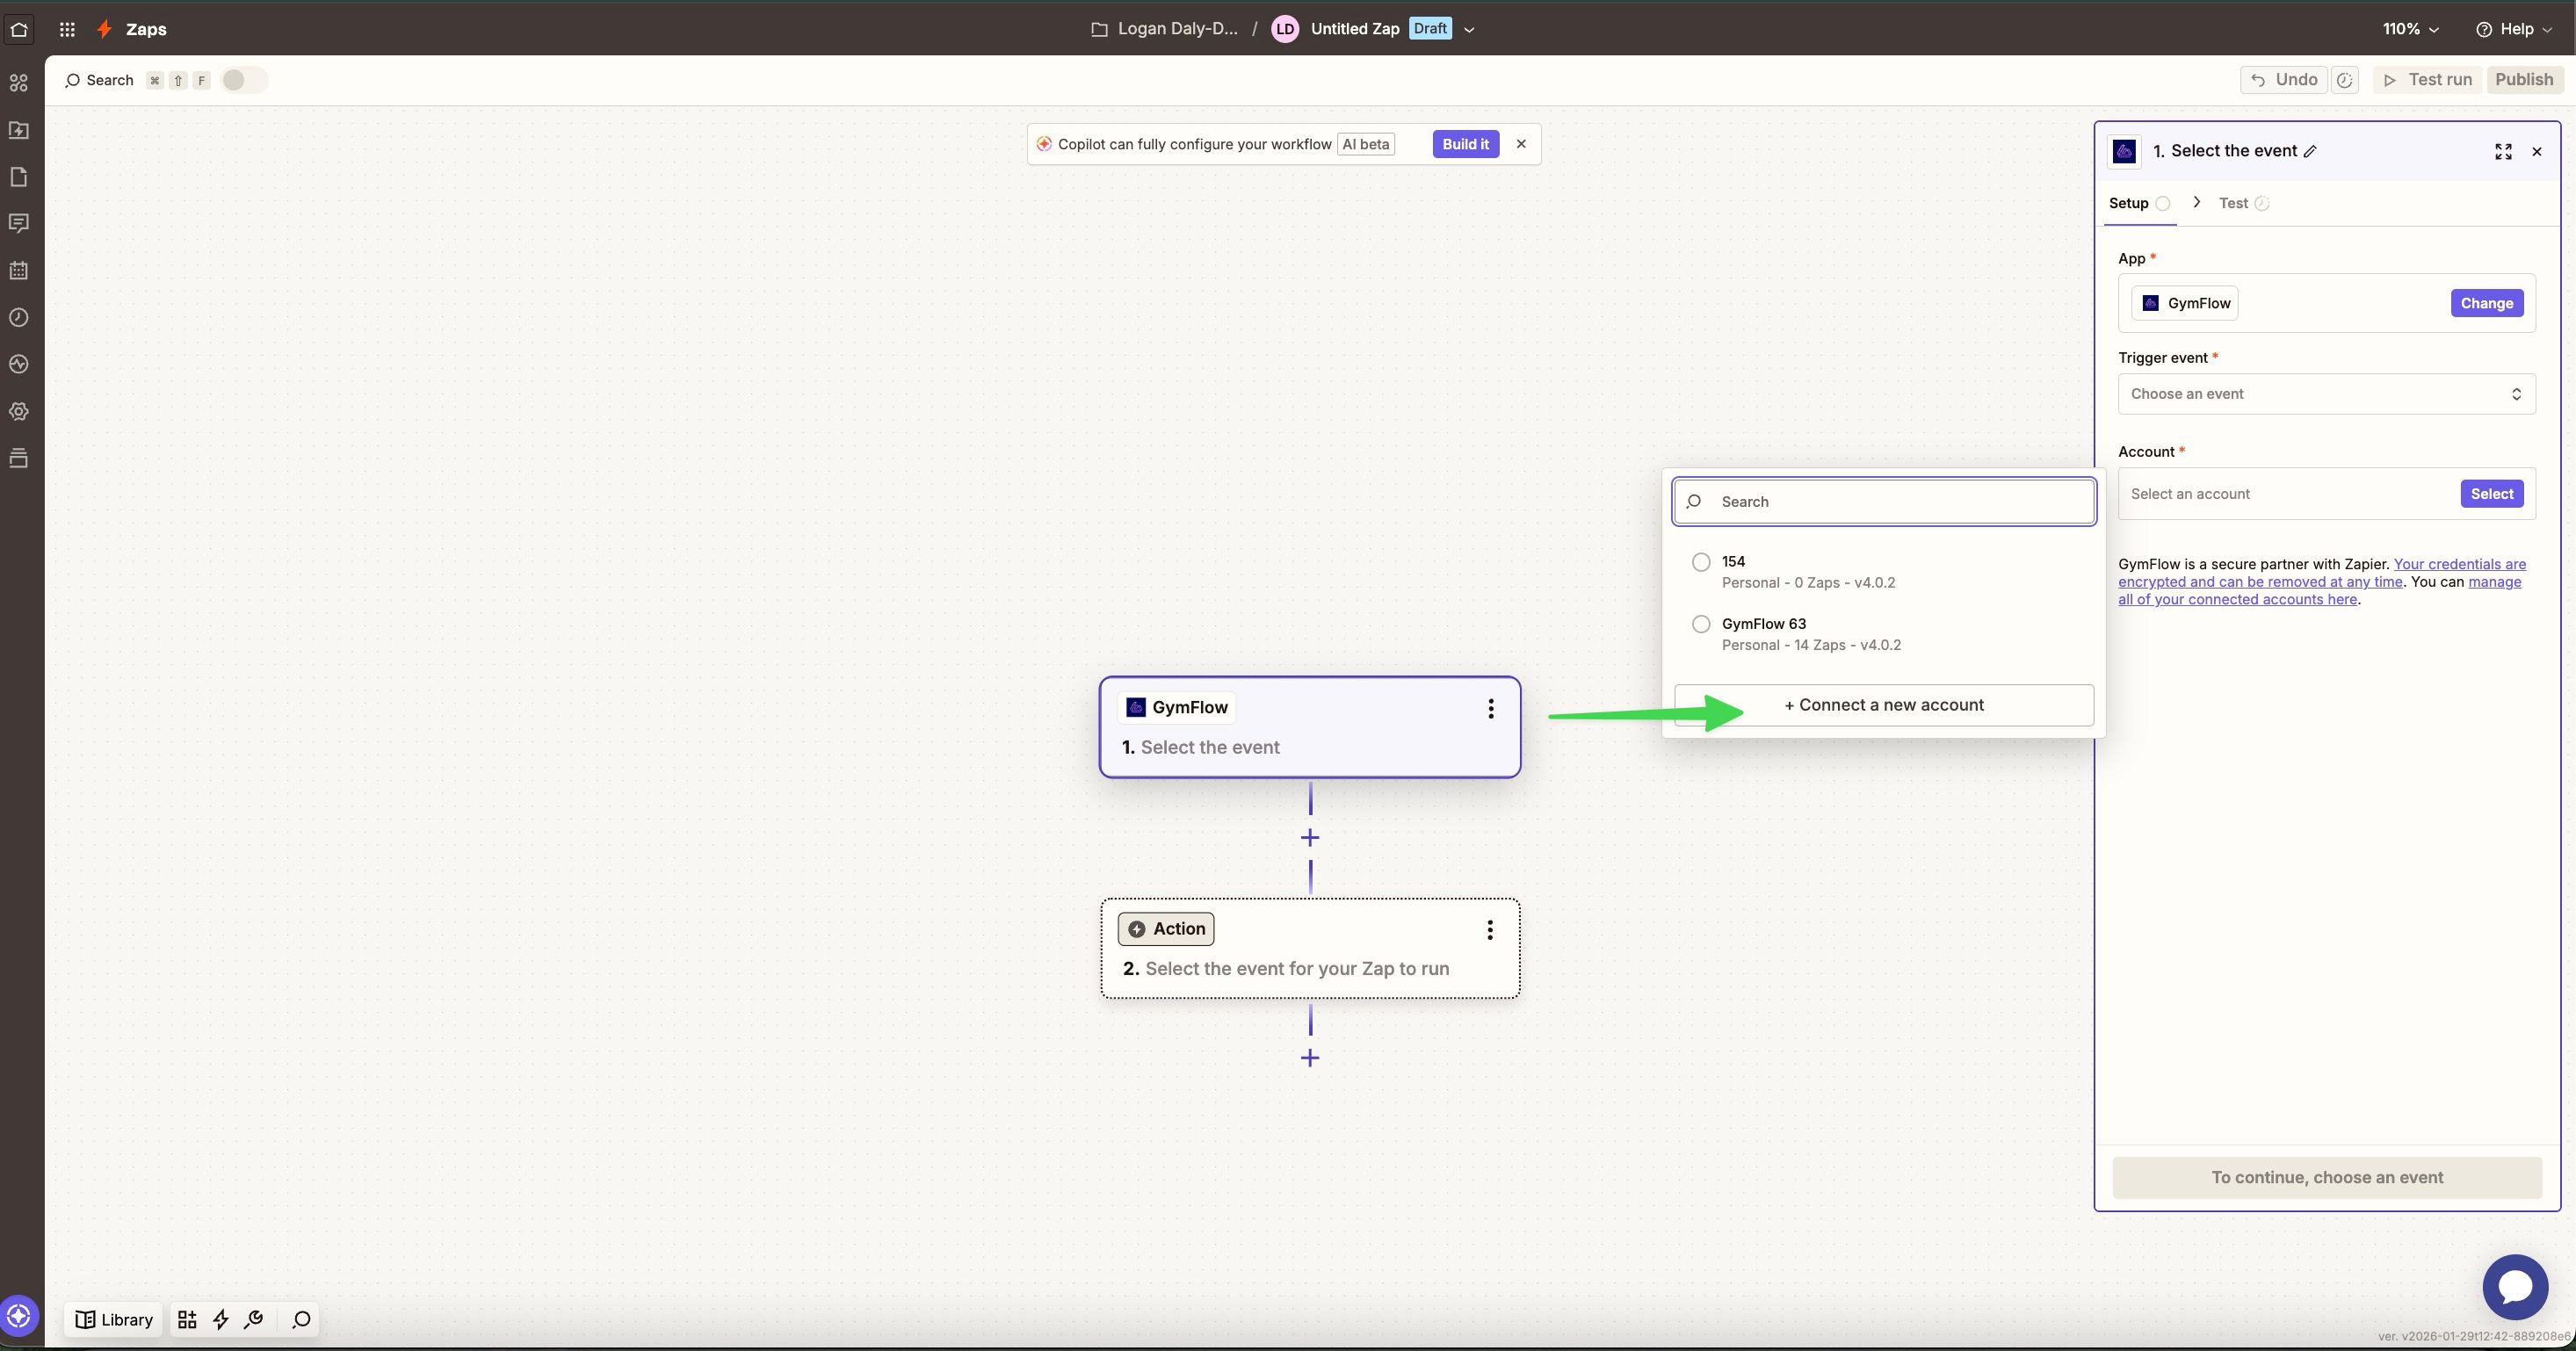Click the Publish button
The image size is (2576, 1351).
click(x=2523, y=80)
